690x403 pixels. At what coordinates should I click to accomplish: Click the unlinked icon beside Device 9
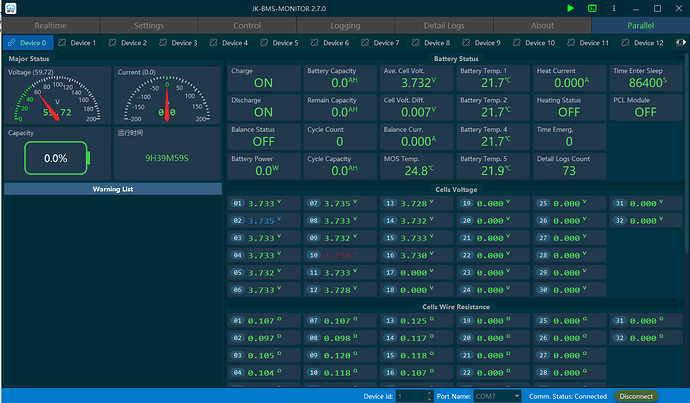point(466,43)
